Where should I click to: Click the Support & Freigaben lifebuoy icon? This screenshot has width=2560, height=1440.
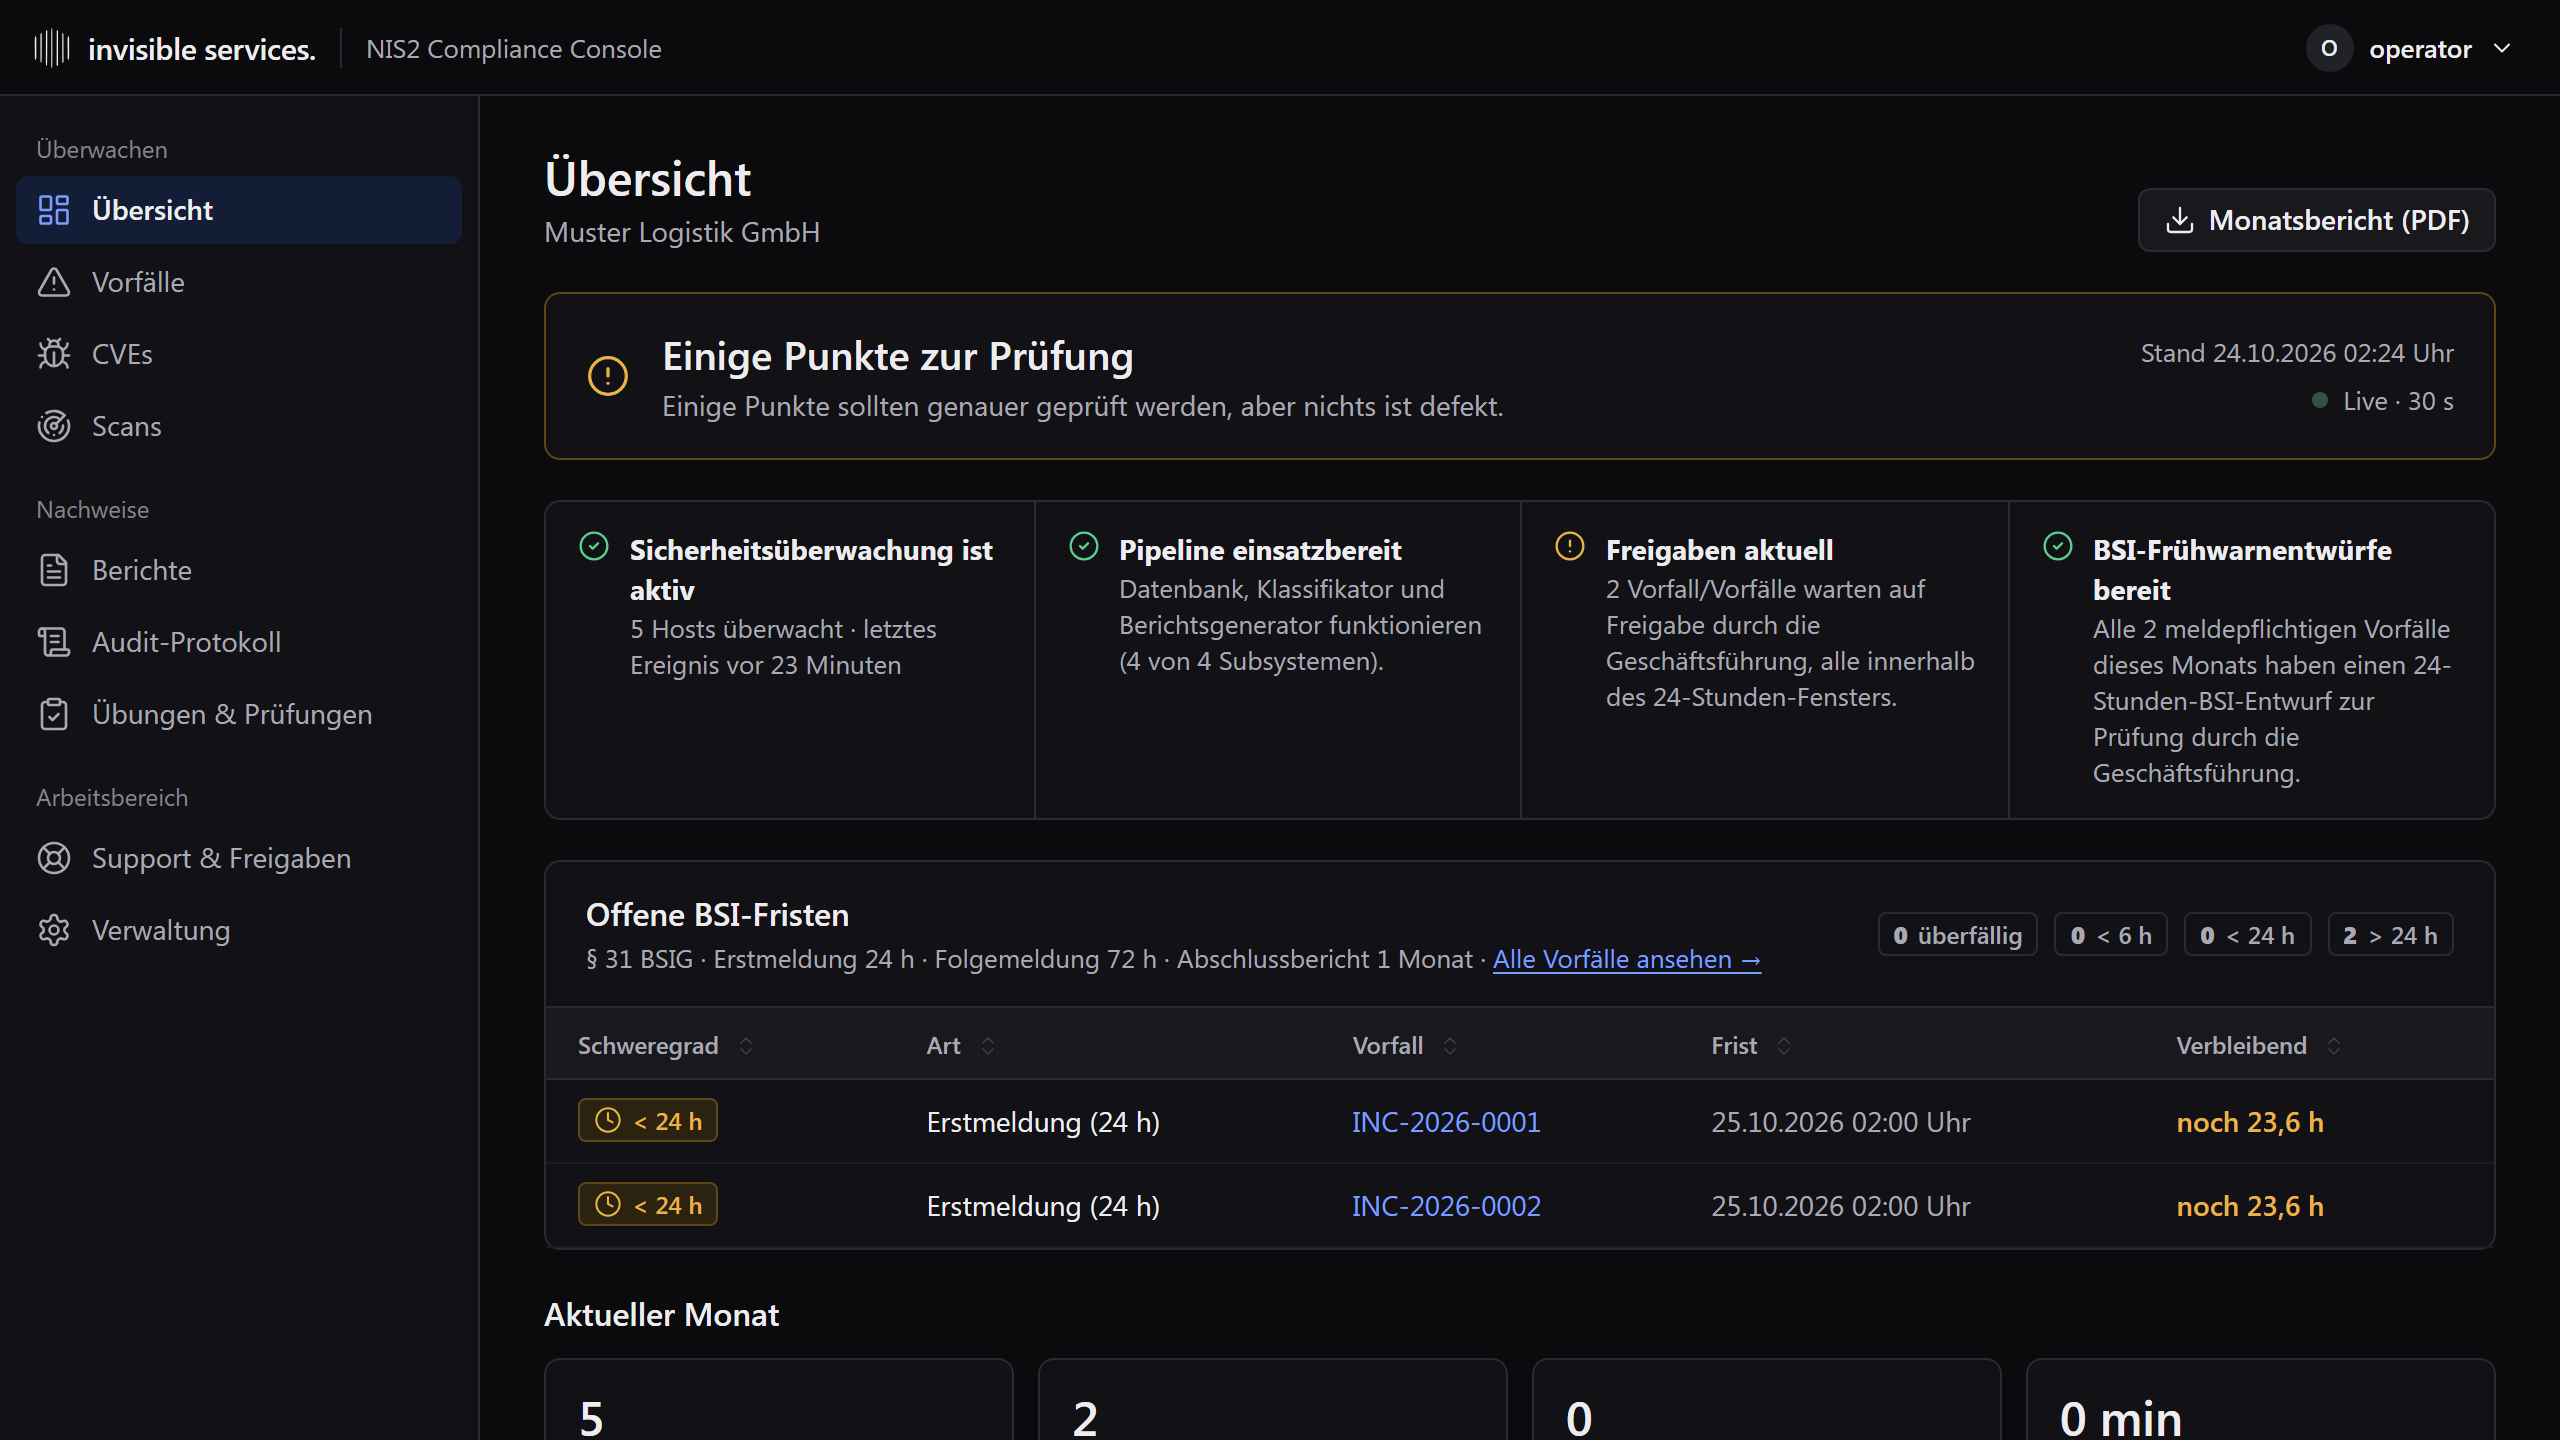point(54,858)
